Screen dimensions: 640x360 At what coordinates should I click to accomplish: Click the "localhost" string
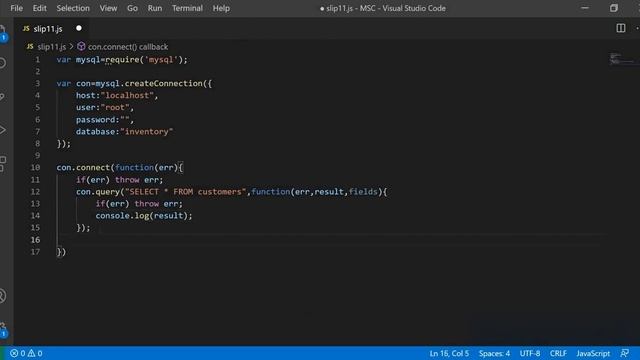point(127,96)
